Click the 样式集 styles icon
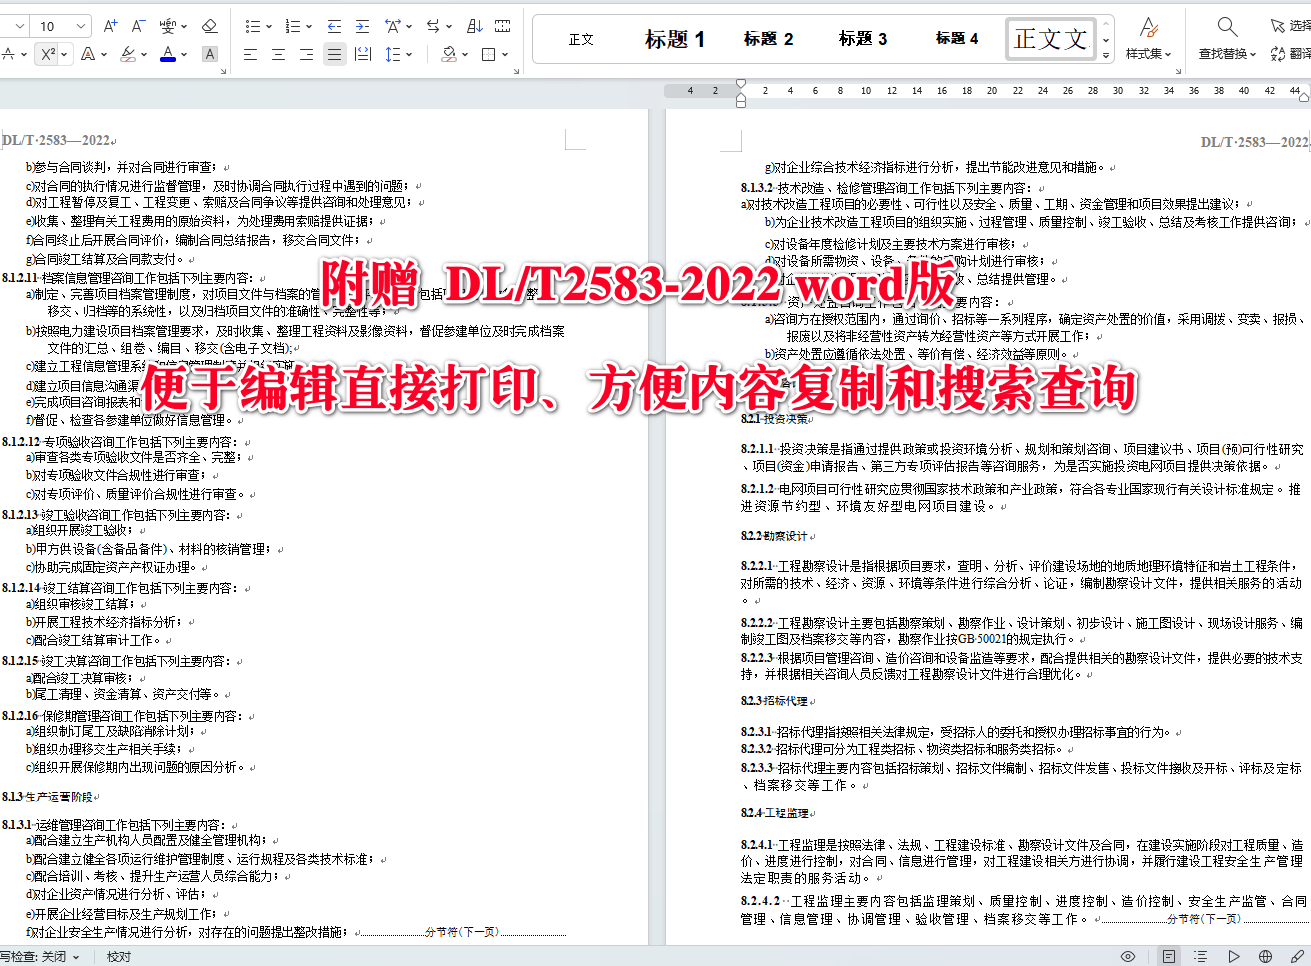 tap(1148, 38)
